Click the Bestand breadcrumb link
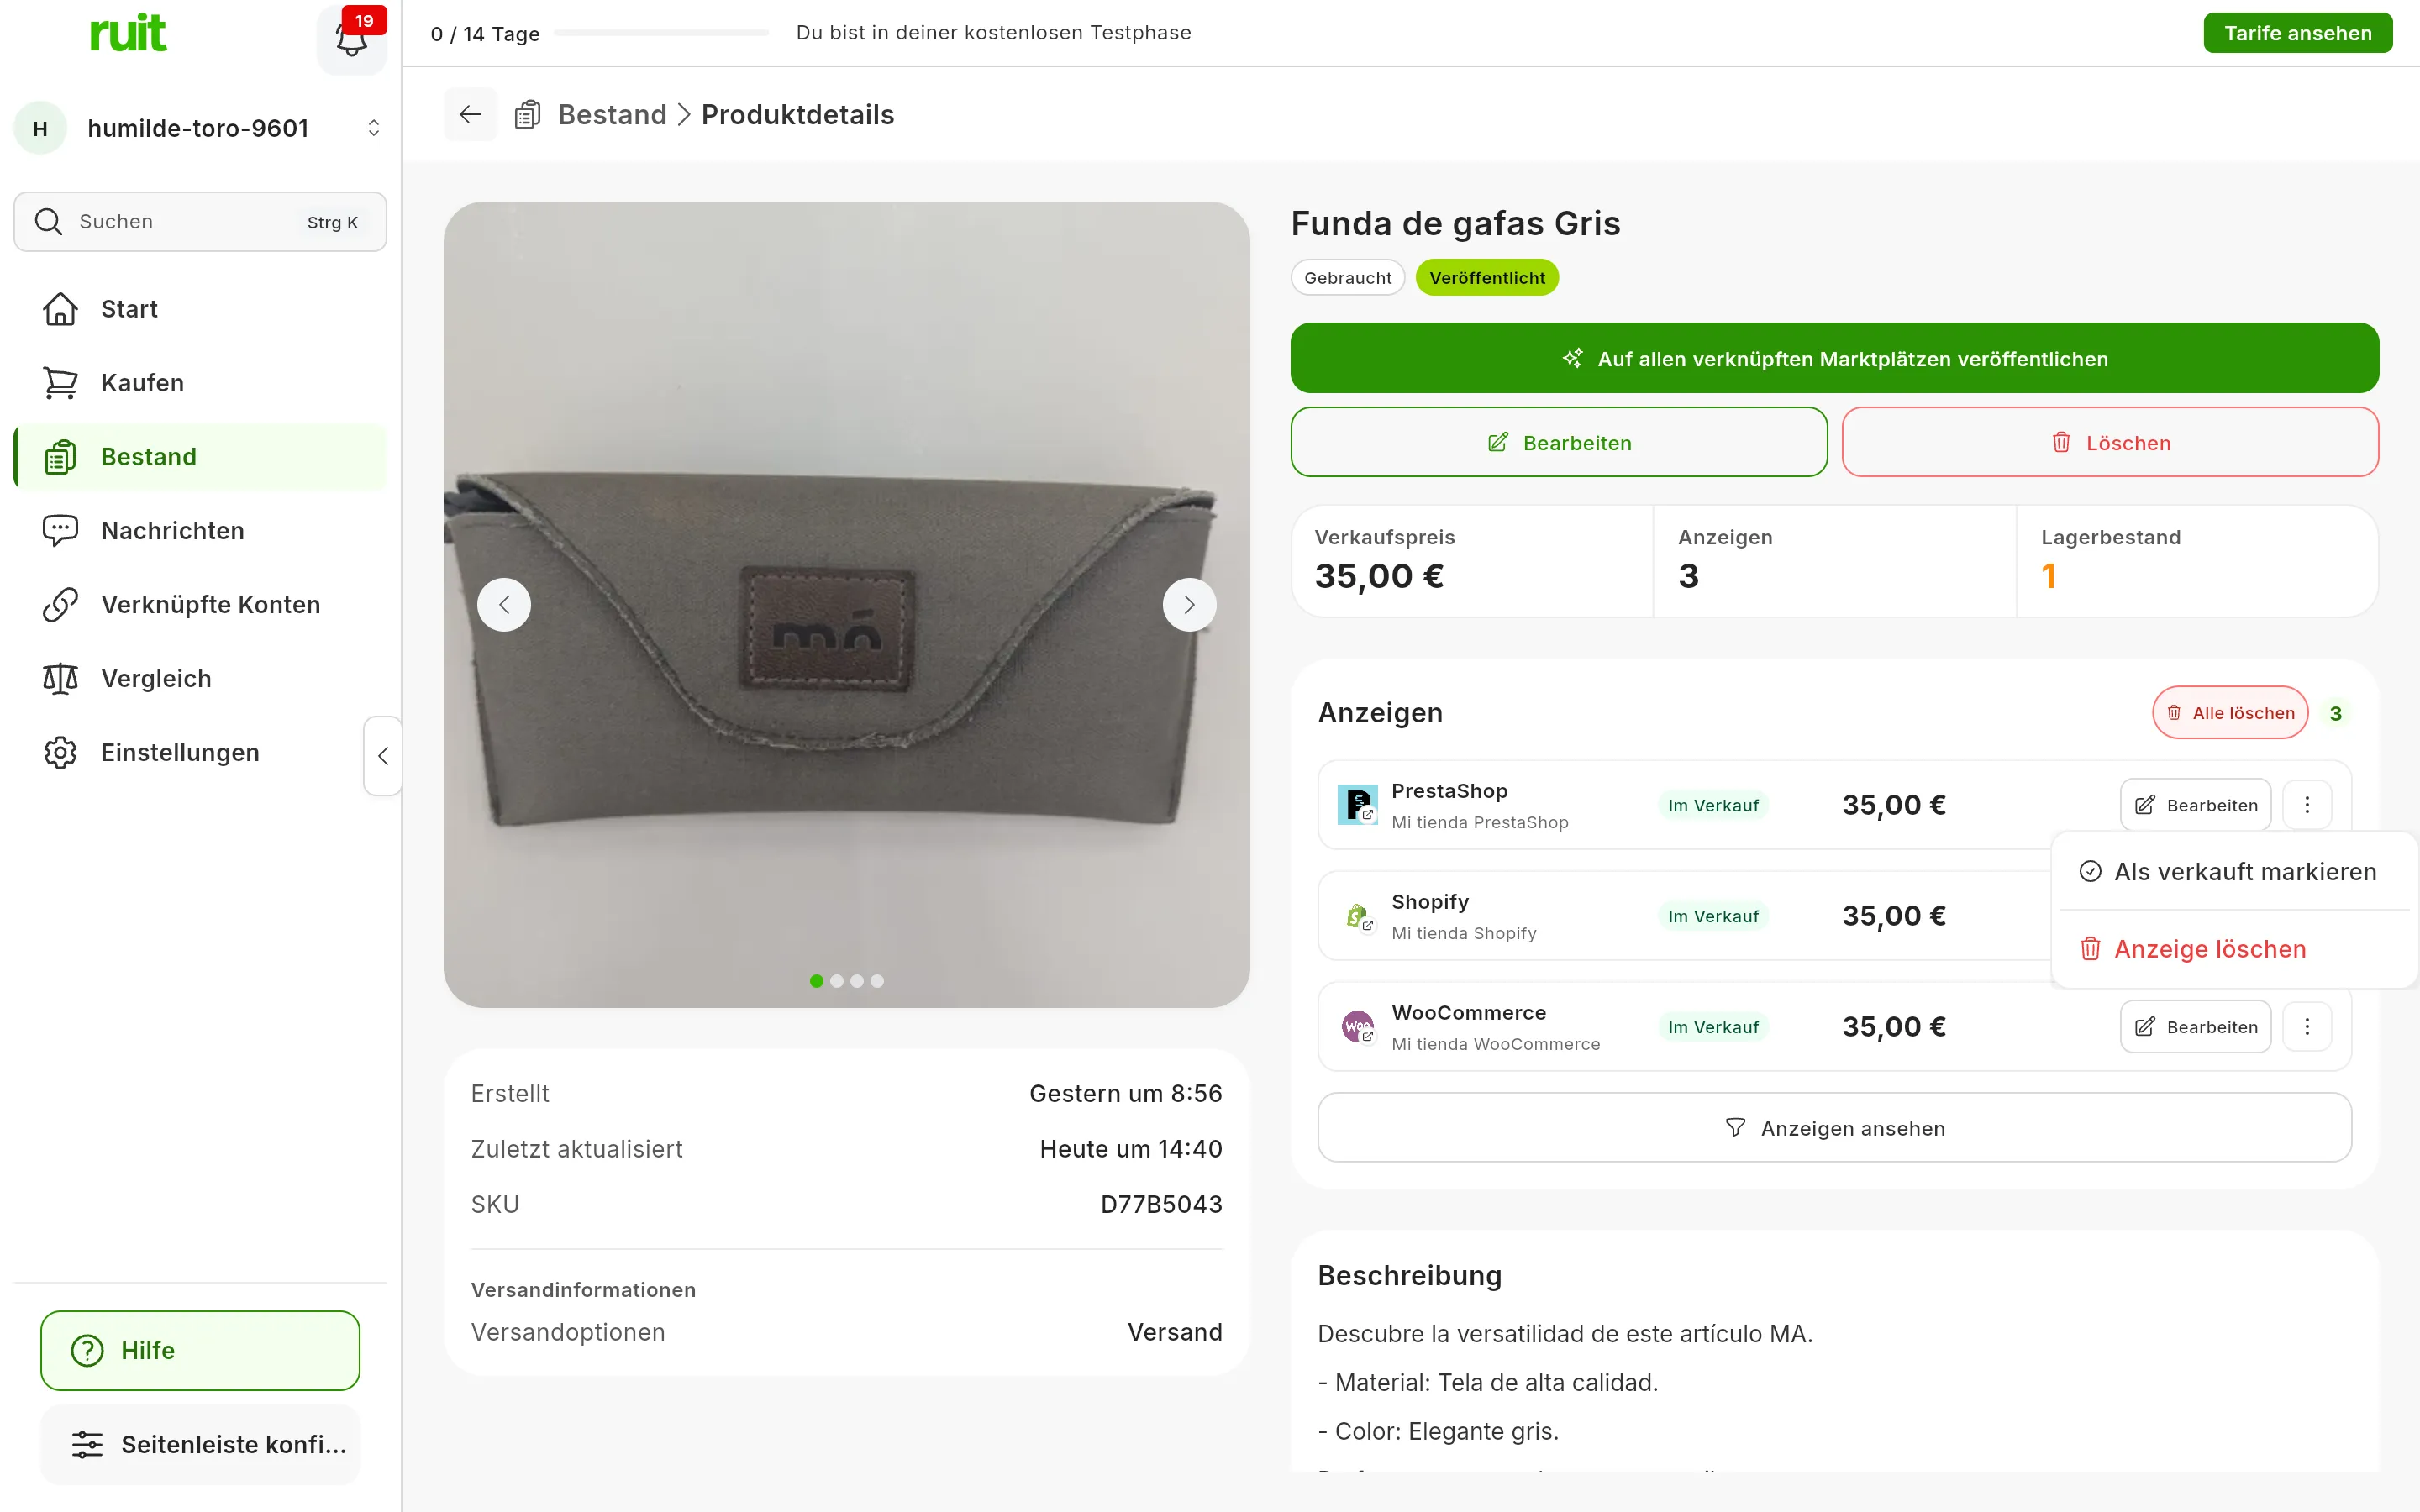This screenshot has height=1512, width=2420. (612, 115)
